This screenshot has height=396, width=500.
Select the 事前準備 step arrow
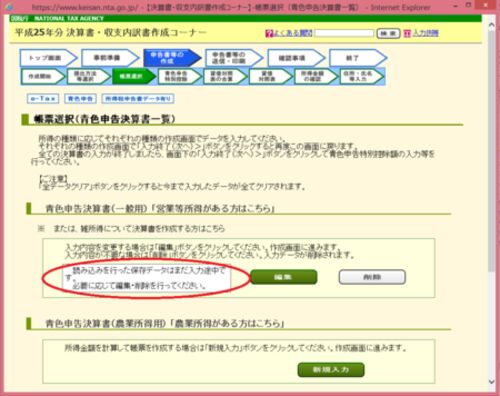[110, 58]
